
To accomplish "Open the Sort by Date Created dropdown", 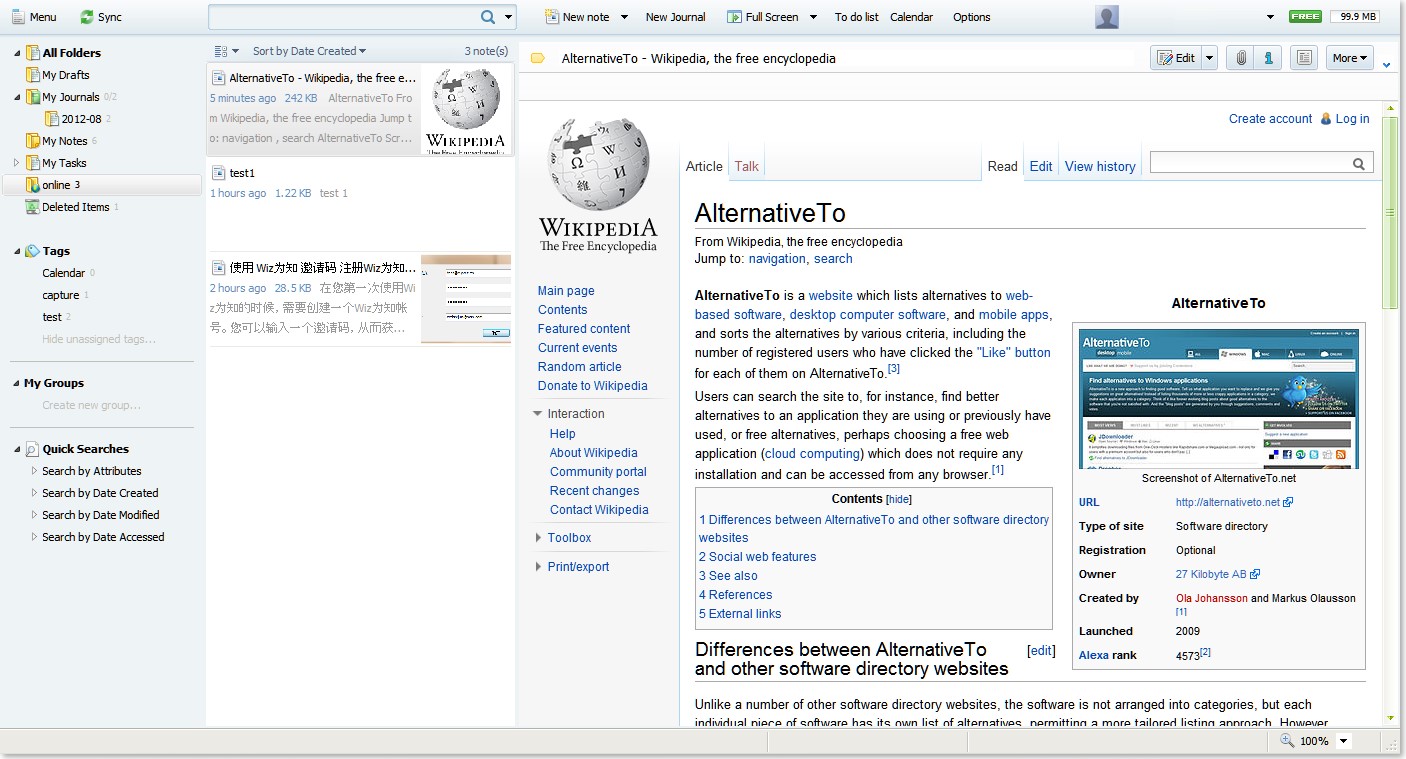I will pyautogui.click(x=309, y=51).
